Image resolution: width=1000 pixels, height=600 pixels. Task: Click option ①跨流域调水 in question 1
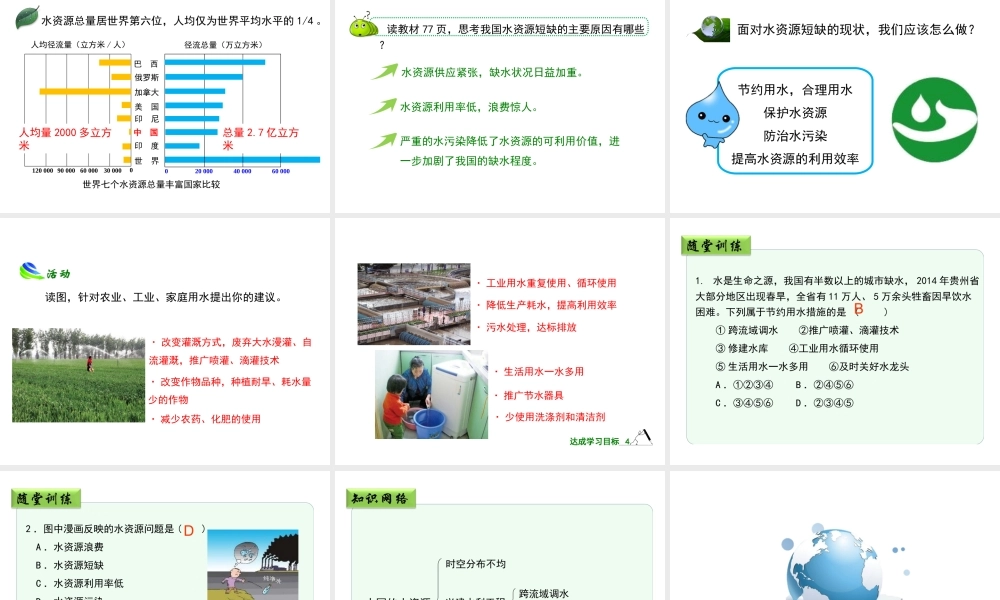coord(747,330)
